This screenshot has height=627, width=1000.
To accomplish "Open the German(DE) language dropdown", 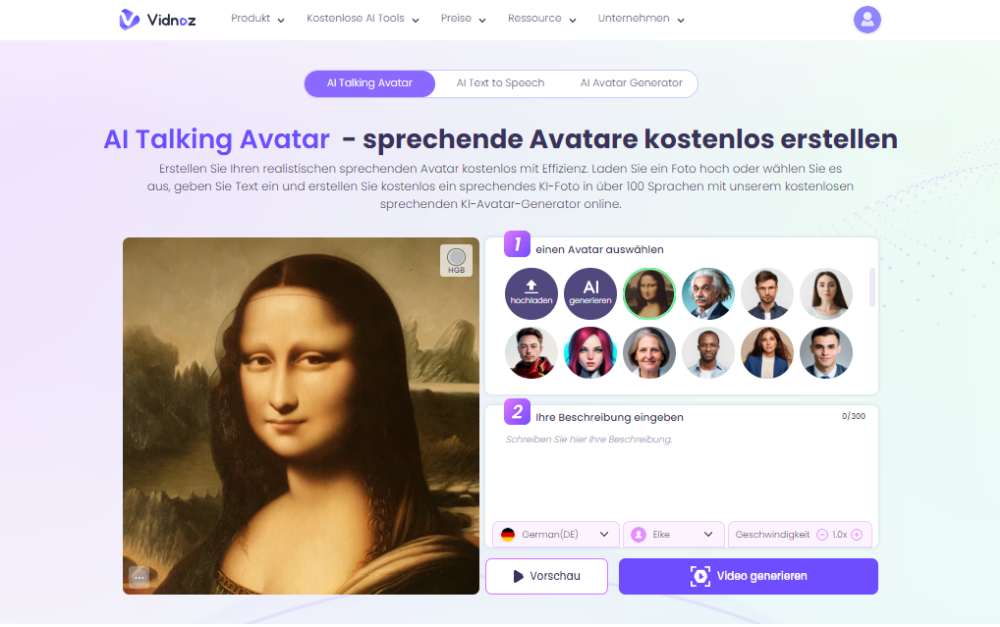I will click(x=555, y=535).
